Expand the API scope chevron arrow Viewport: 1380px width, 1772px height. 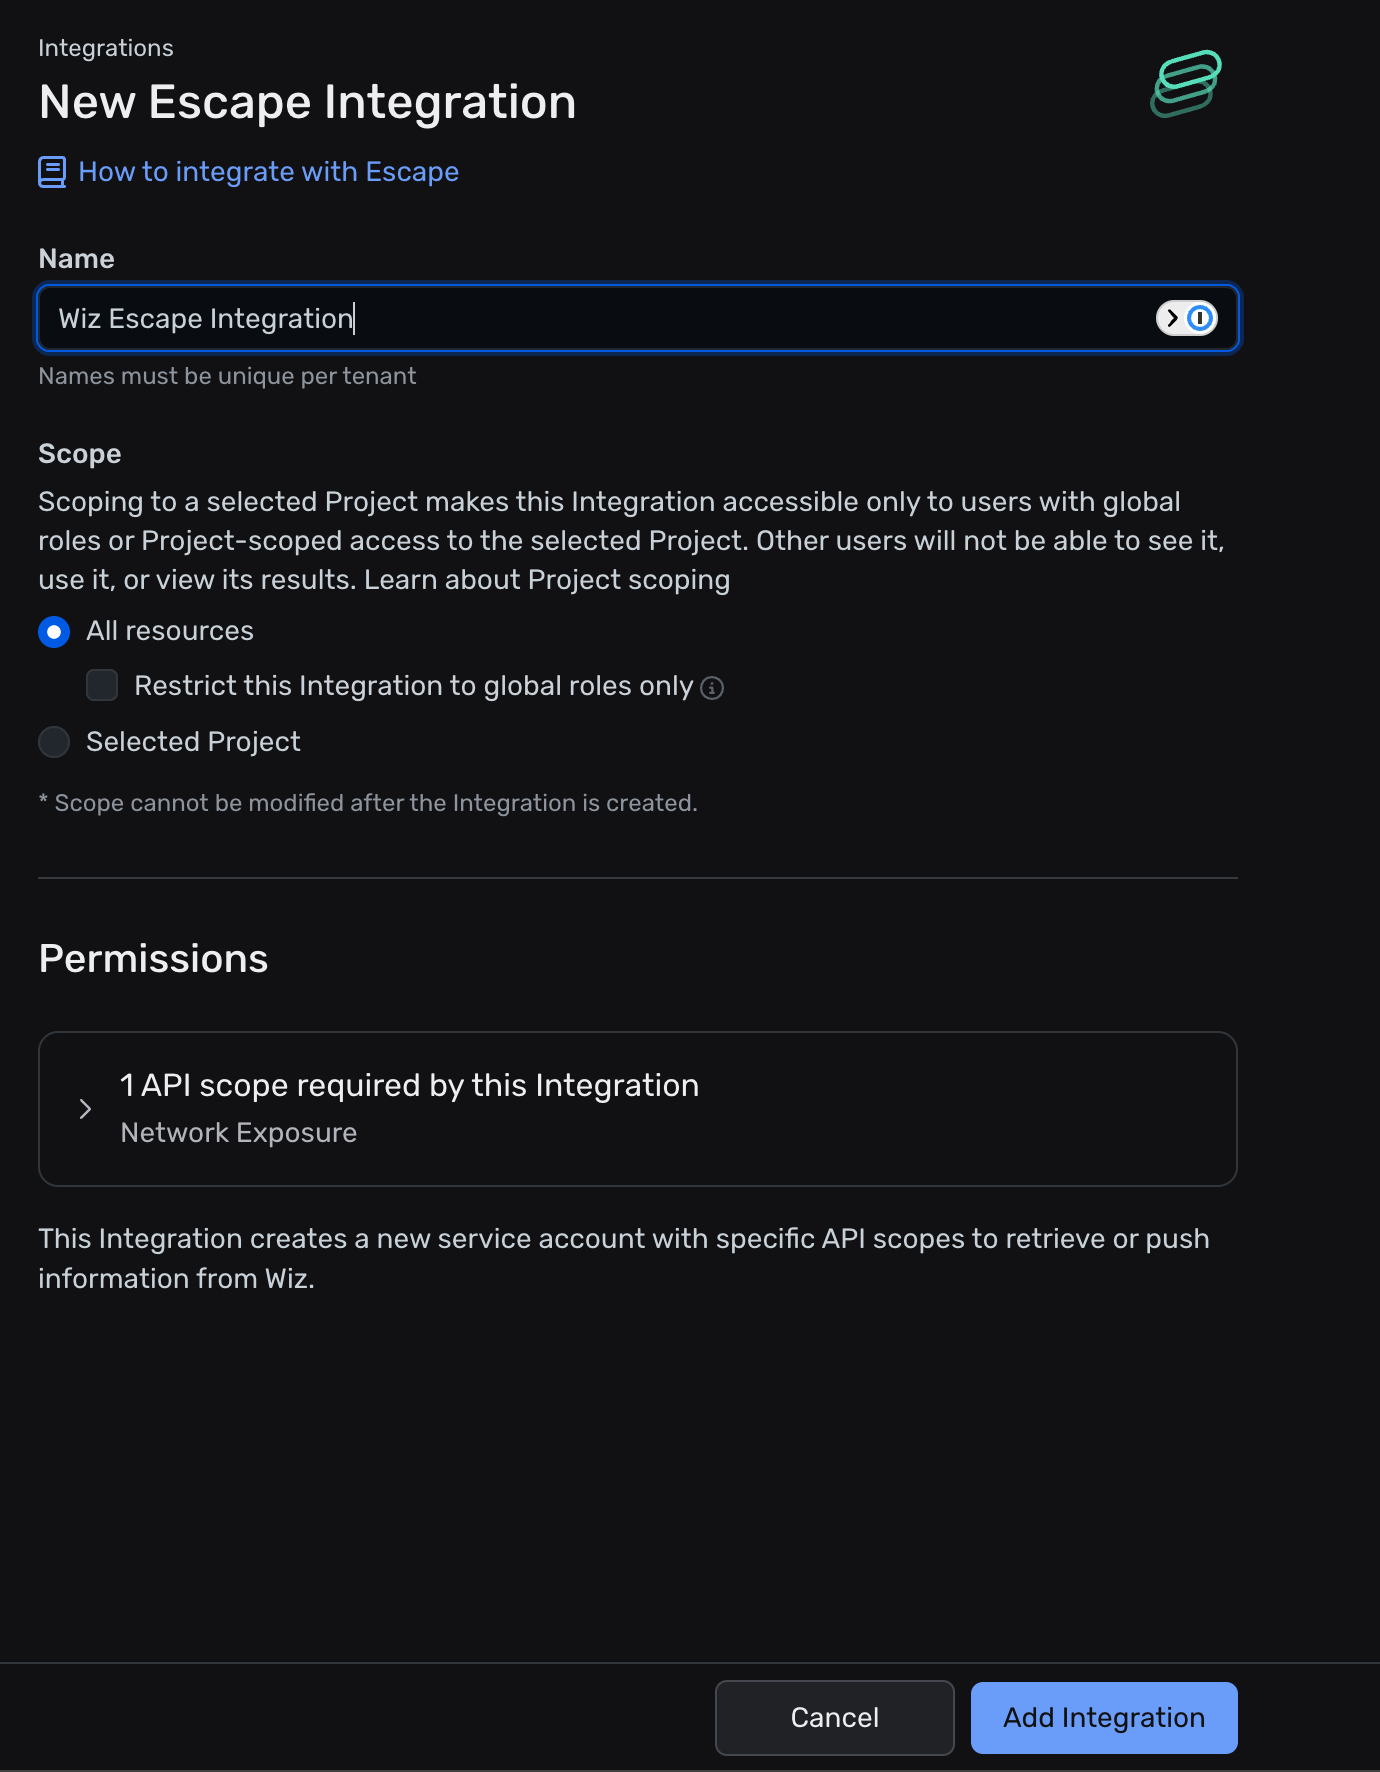click(x=86, y=1109)
